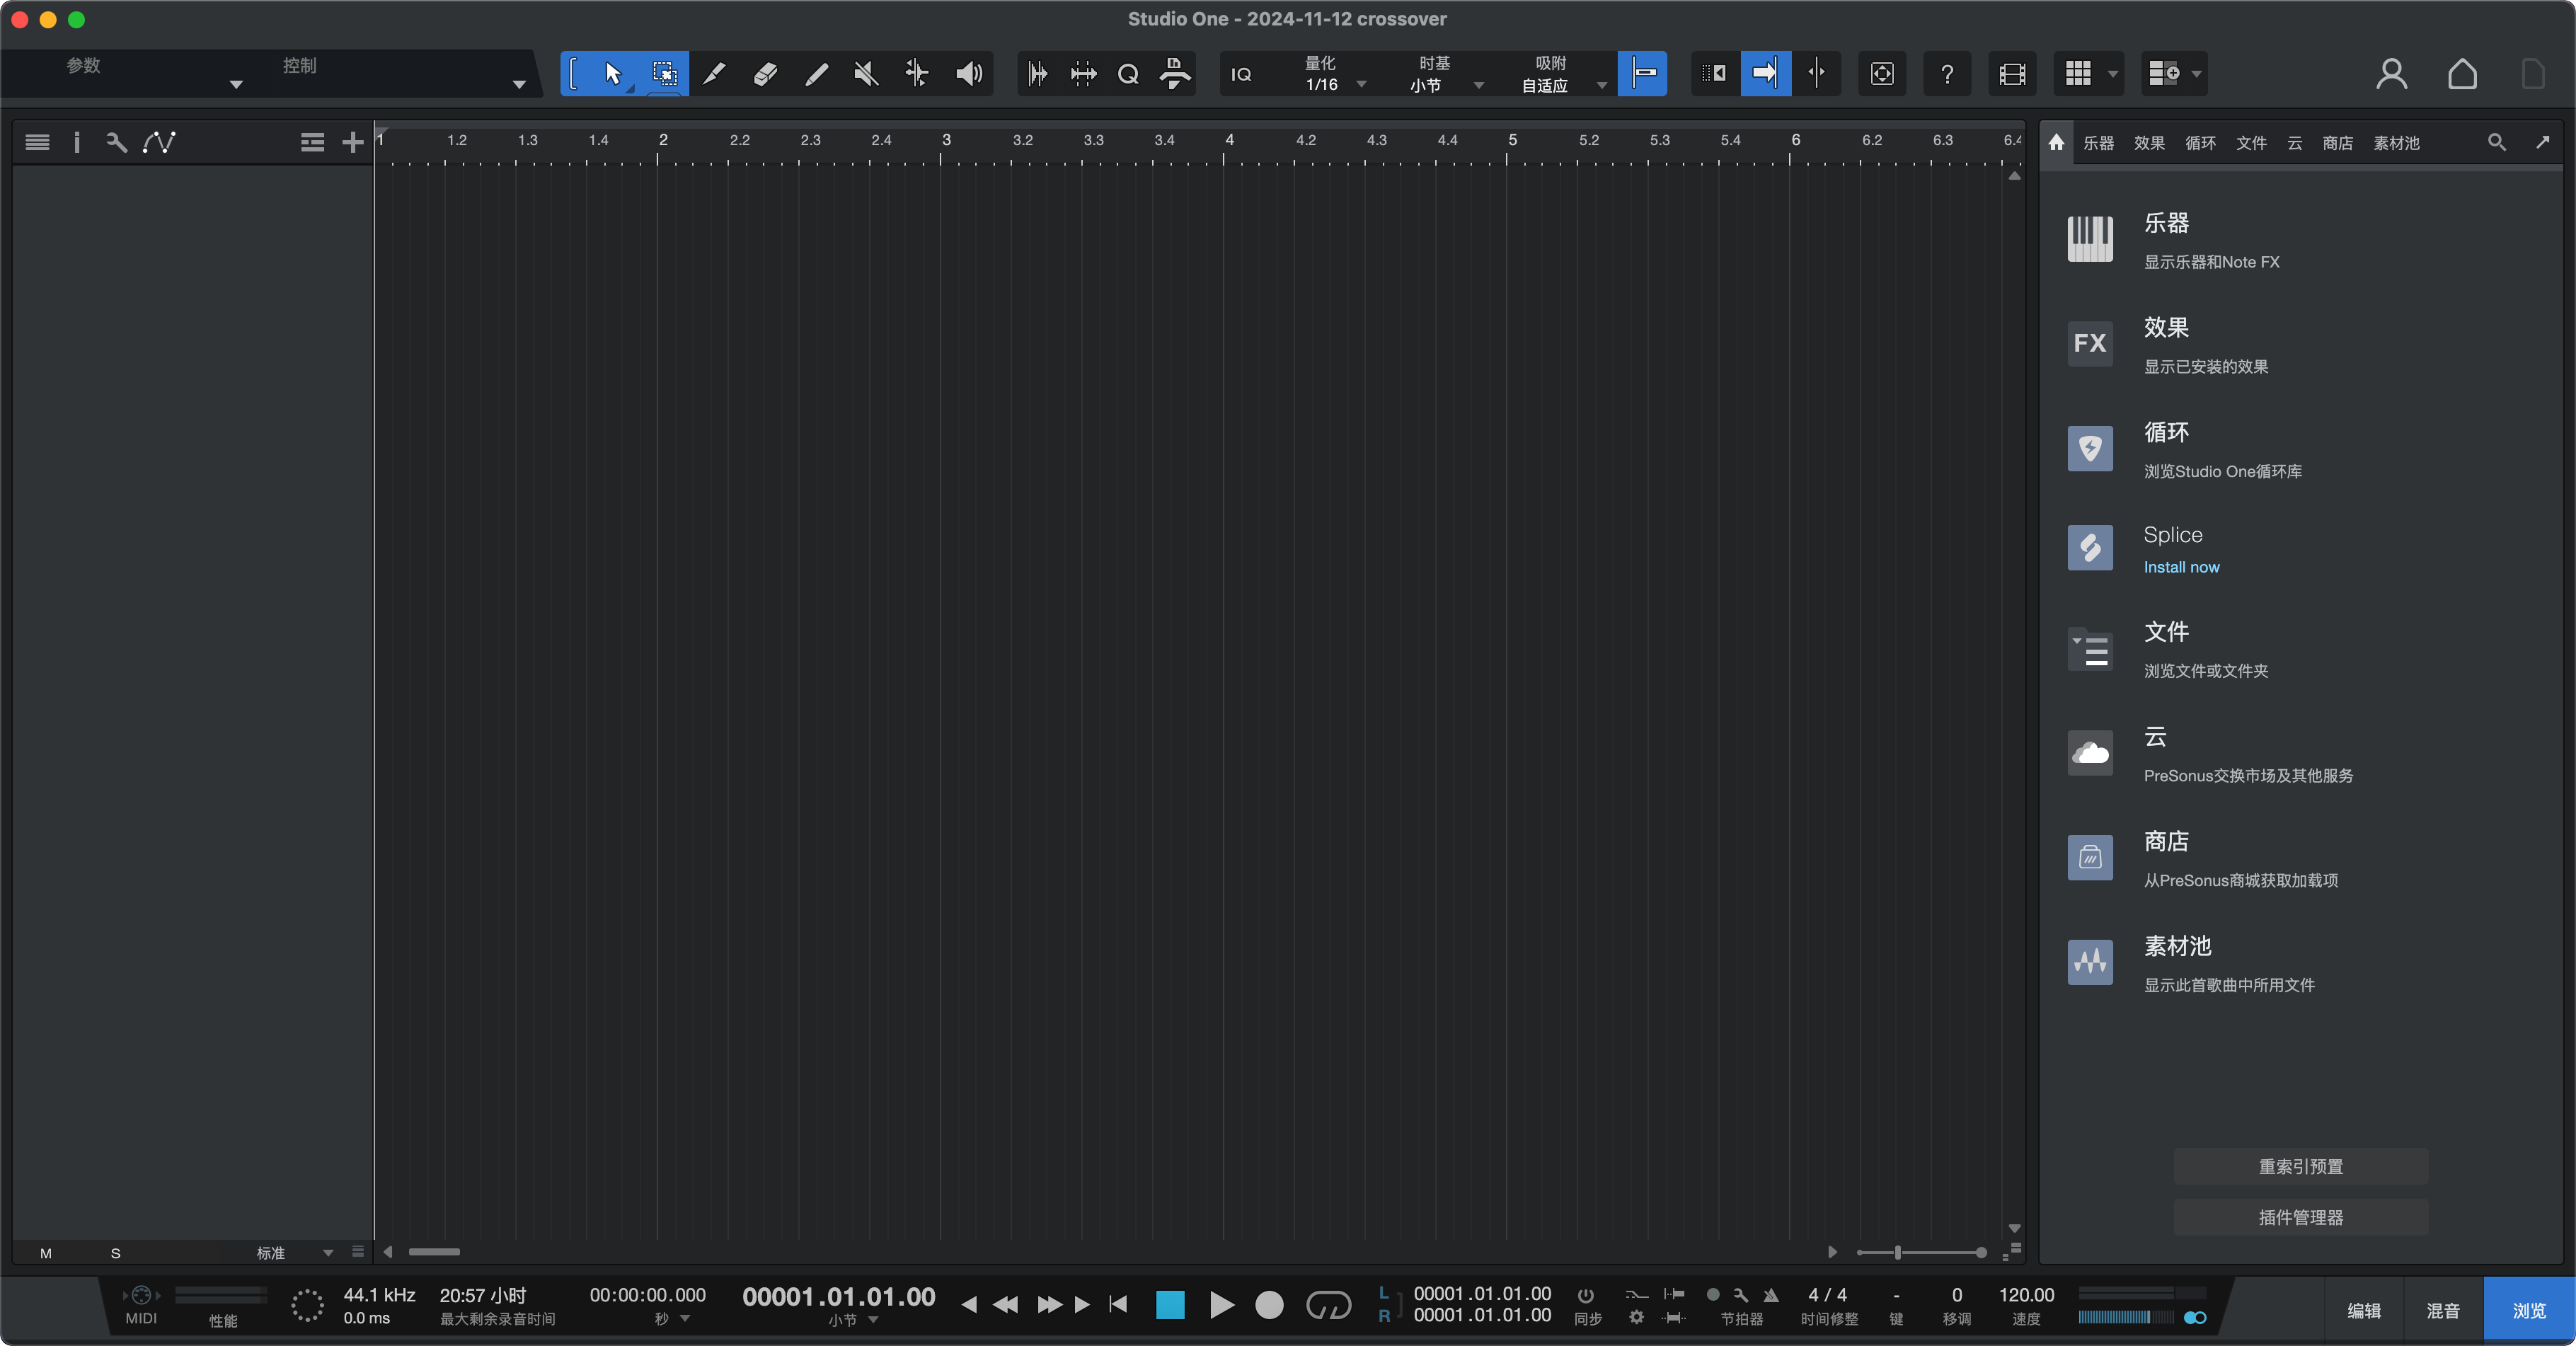
Task: Open the Timebase 小节 dropdown
Action: click(x=1447, y=74)
